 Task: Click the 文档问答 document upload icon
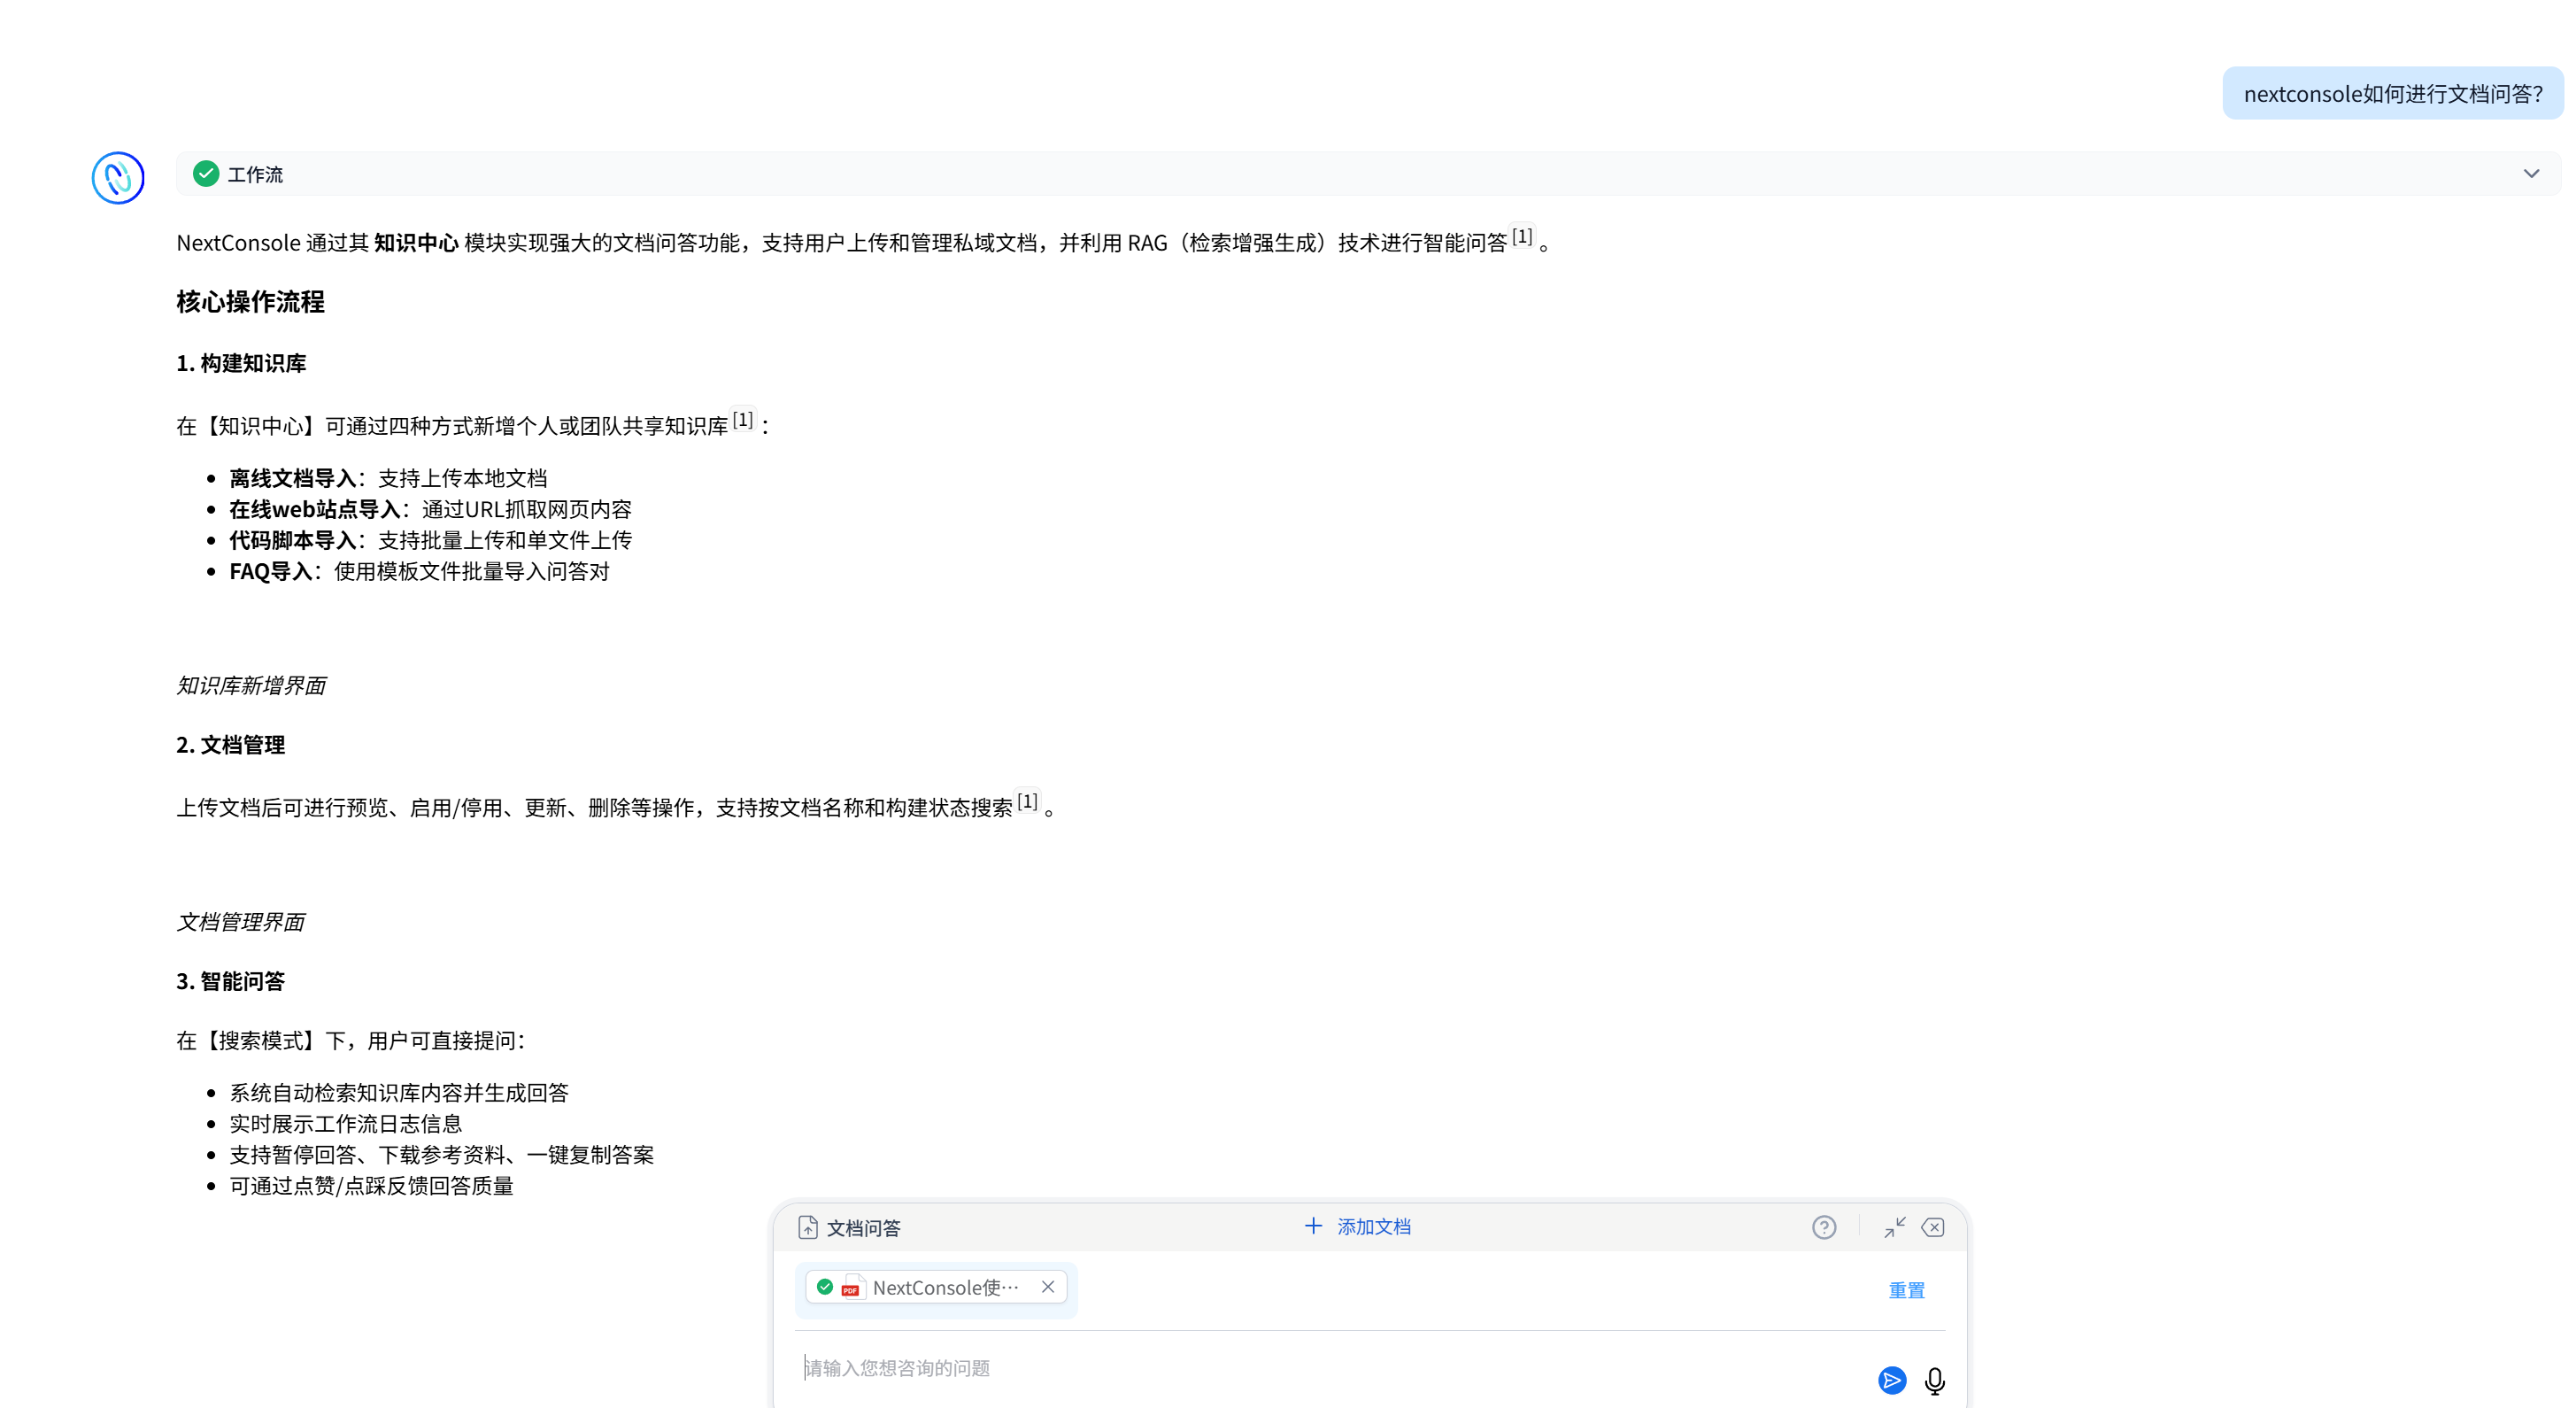[x=808, y=1227]
